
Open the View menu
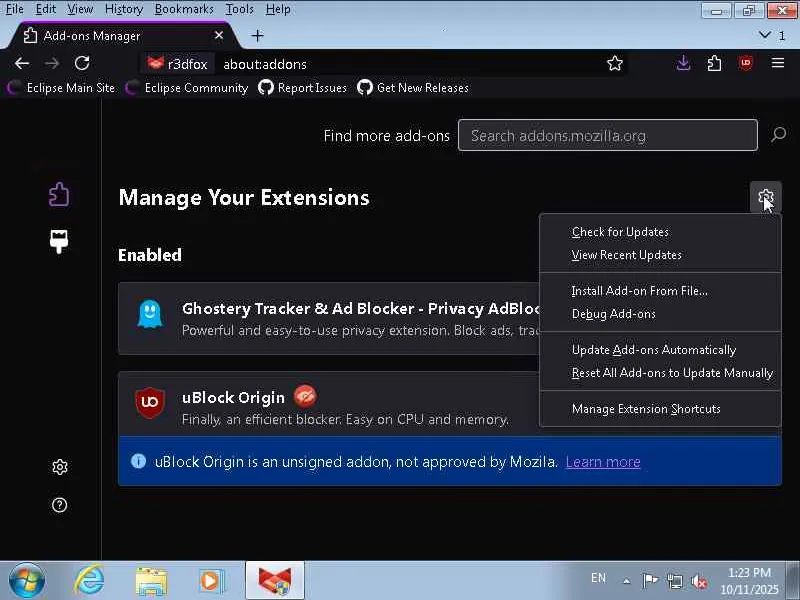point(81,9)
